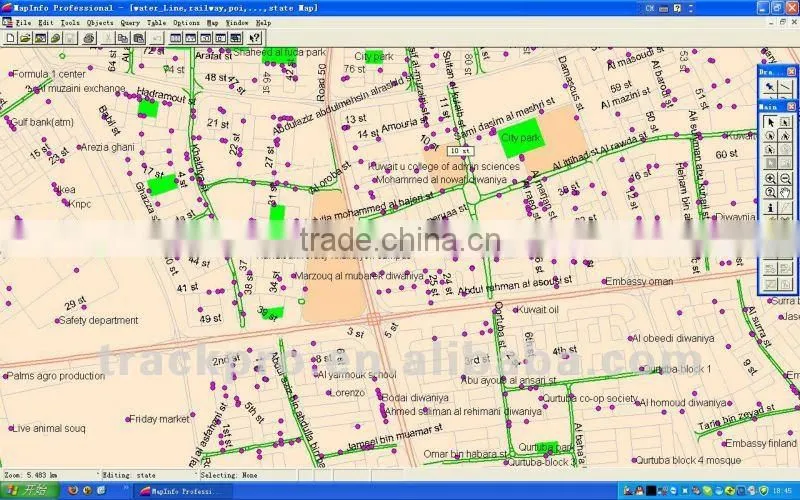Viewport: 800px width, 500px height.
Task: Click the Friday market map label
Action: (159, 419)
